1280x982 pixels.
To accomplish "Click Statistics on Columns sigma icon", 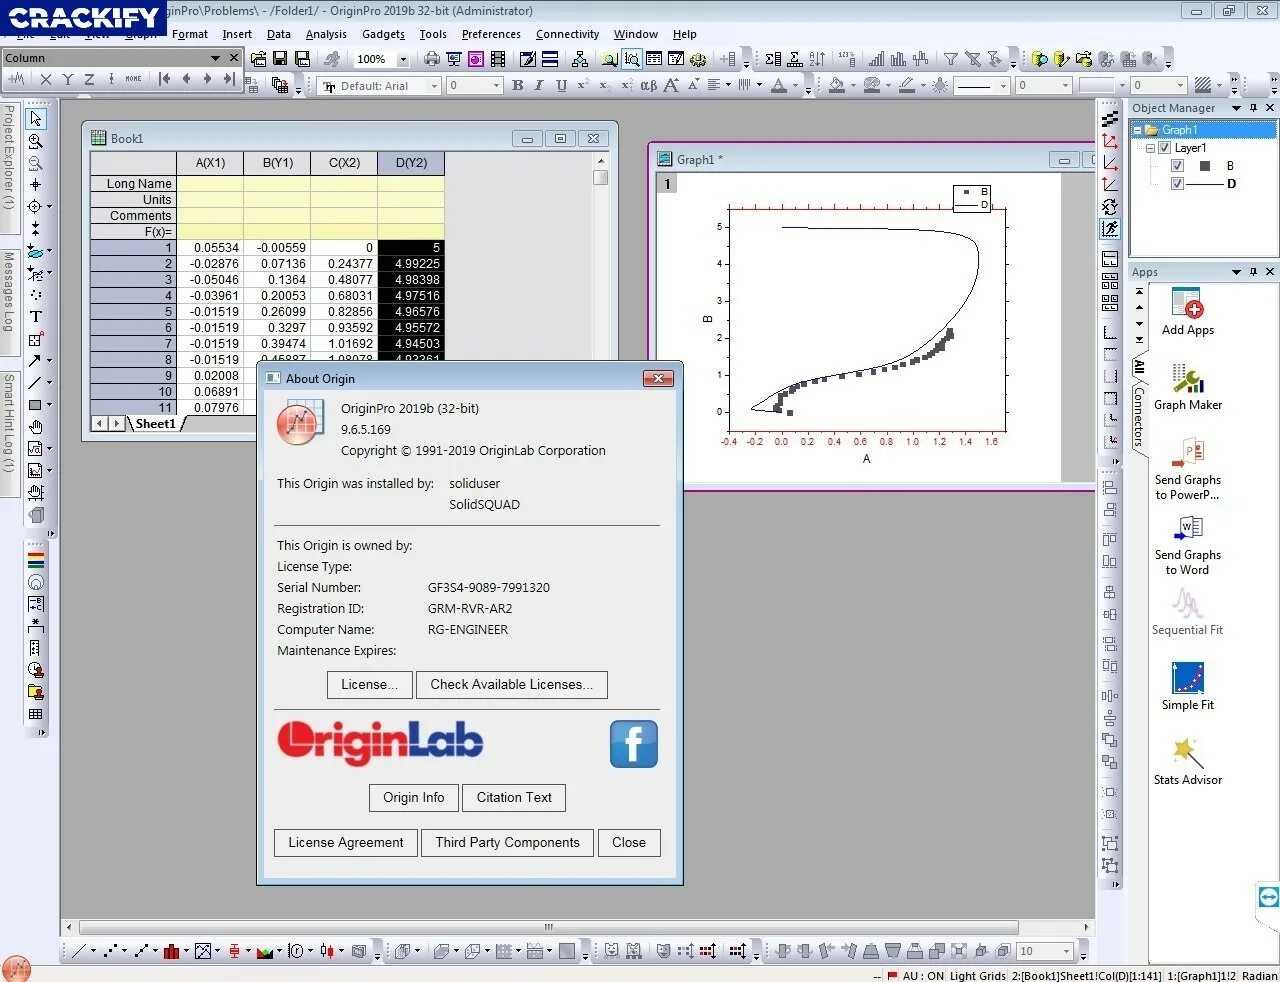I will coord(774,59).
